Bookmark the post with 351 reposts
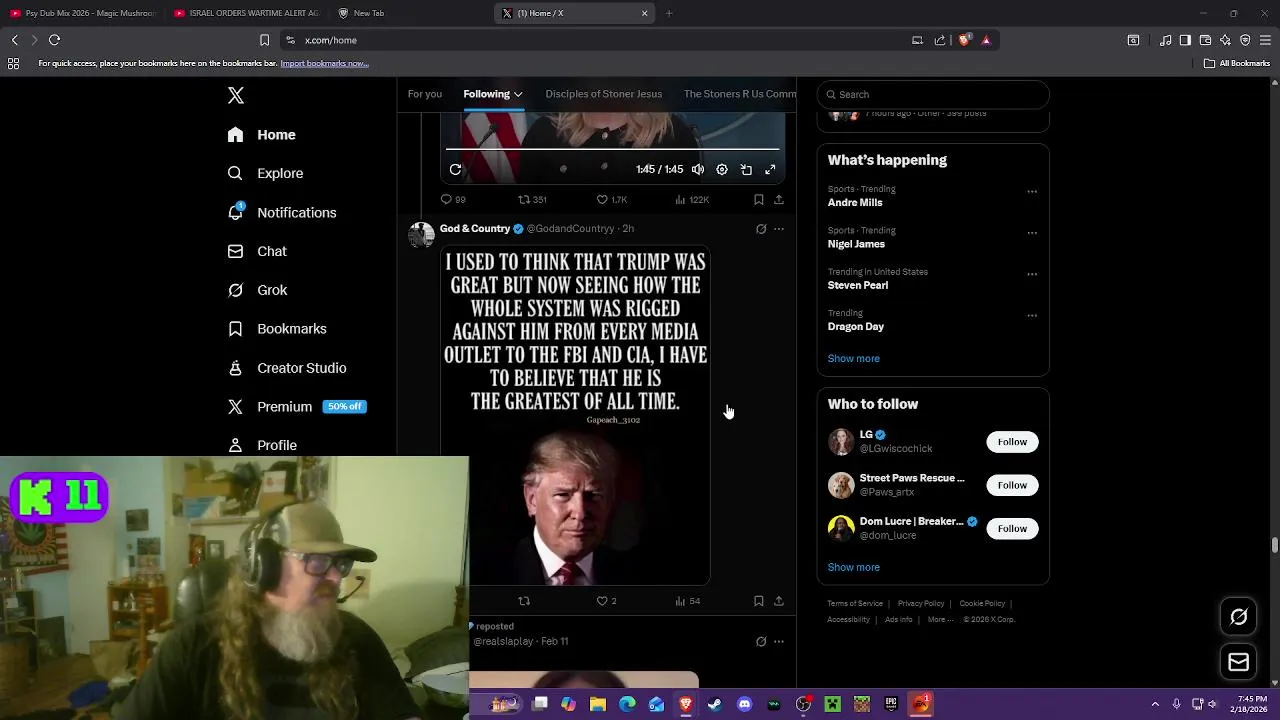The height and width of the screenshot is (720, 1280). coord(758,200)
